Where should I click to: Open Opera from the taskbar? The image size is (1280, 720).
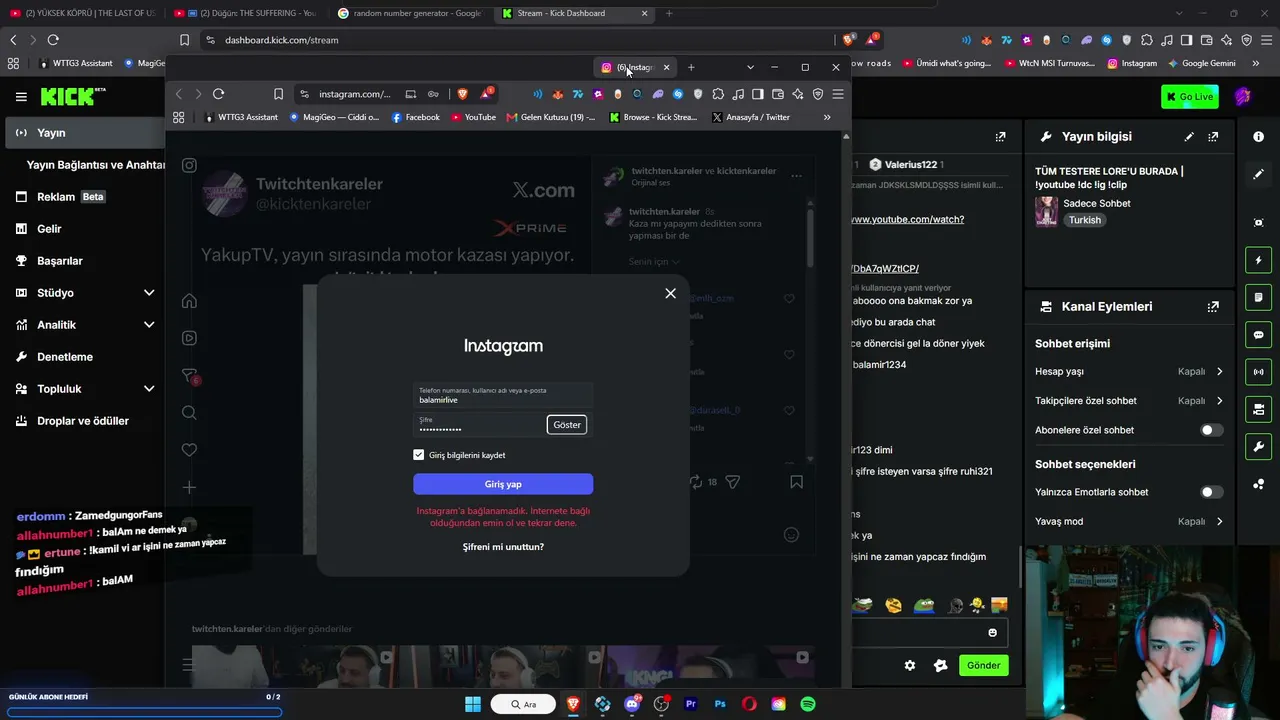[x=749, y=704]
